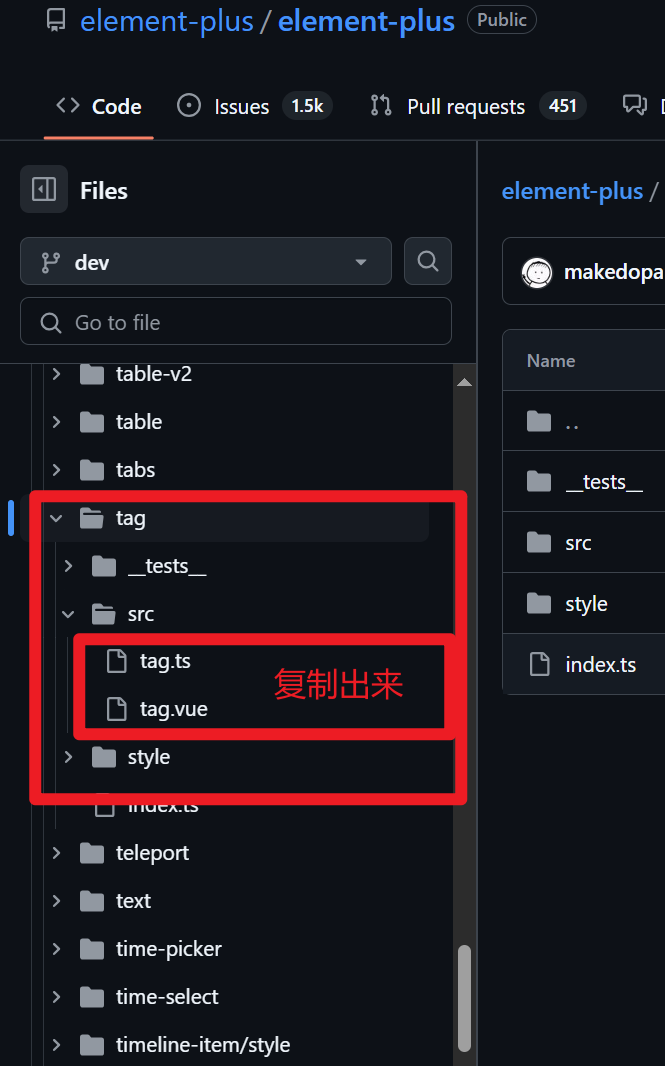The image size is (665, 1066).
Task: Click the index.ts file icon in listing
Action: [540, 664]
